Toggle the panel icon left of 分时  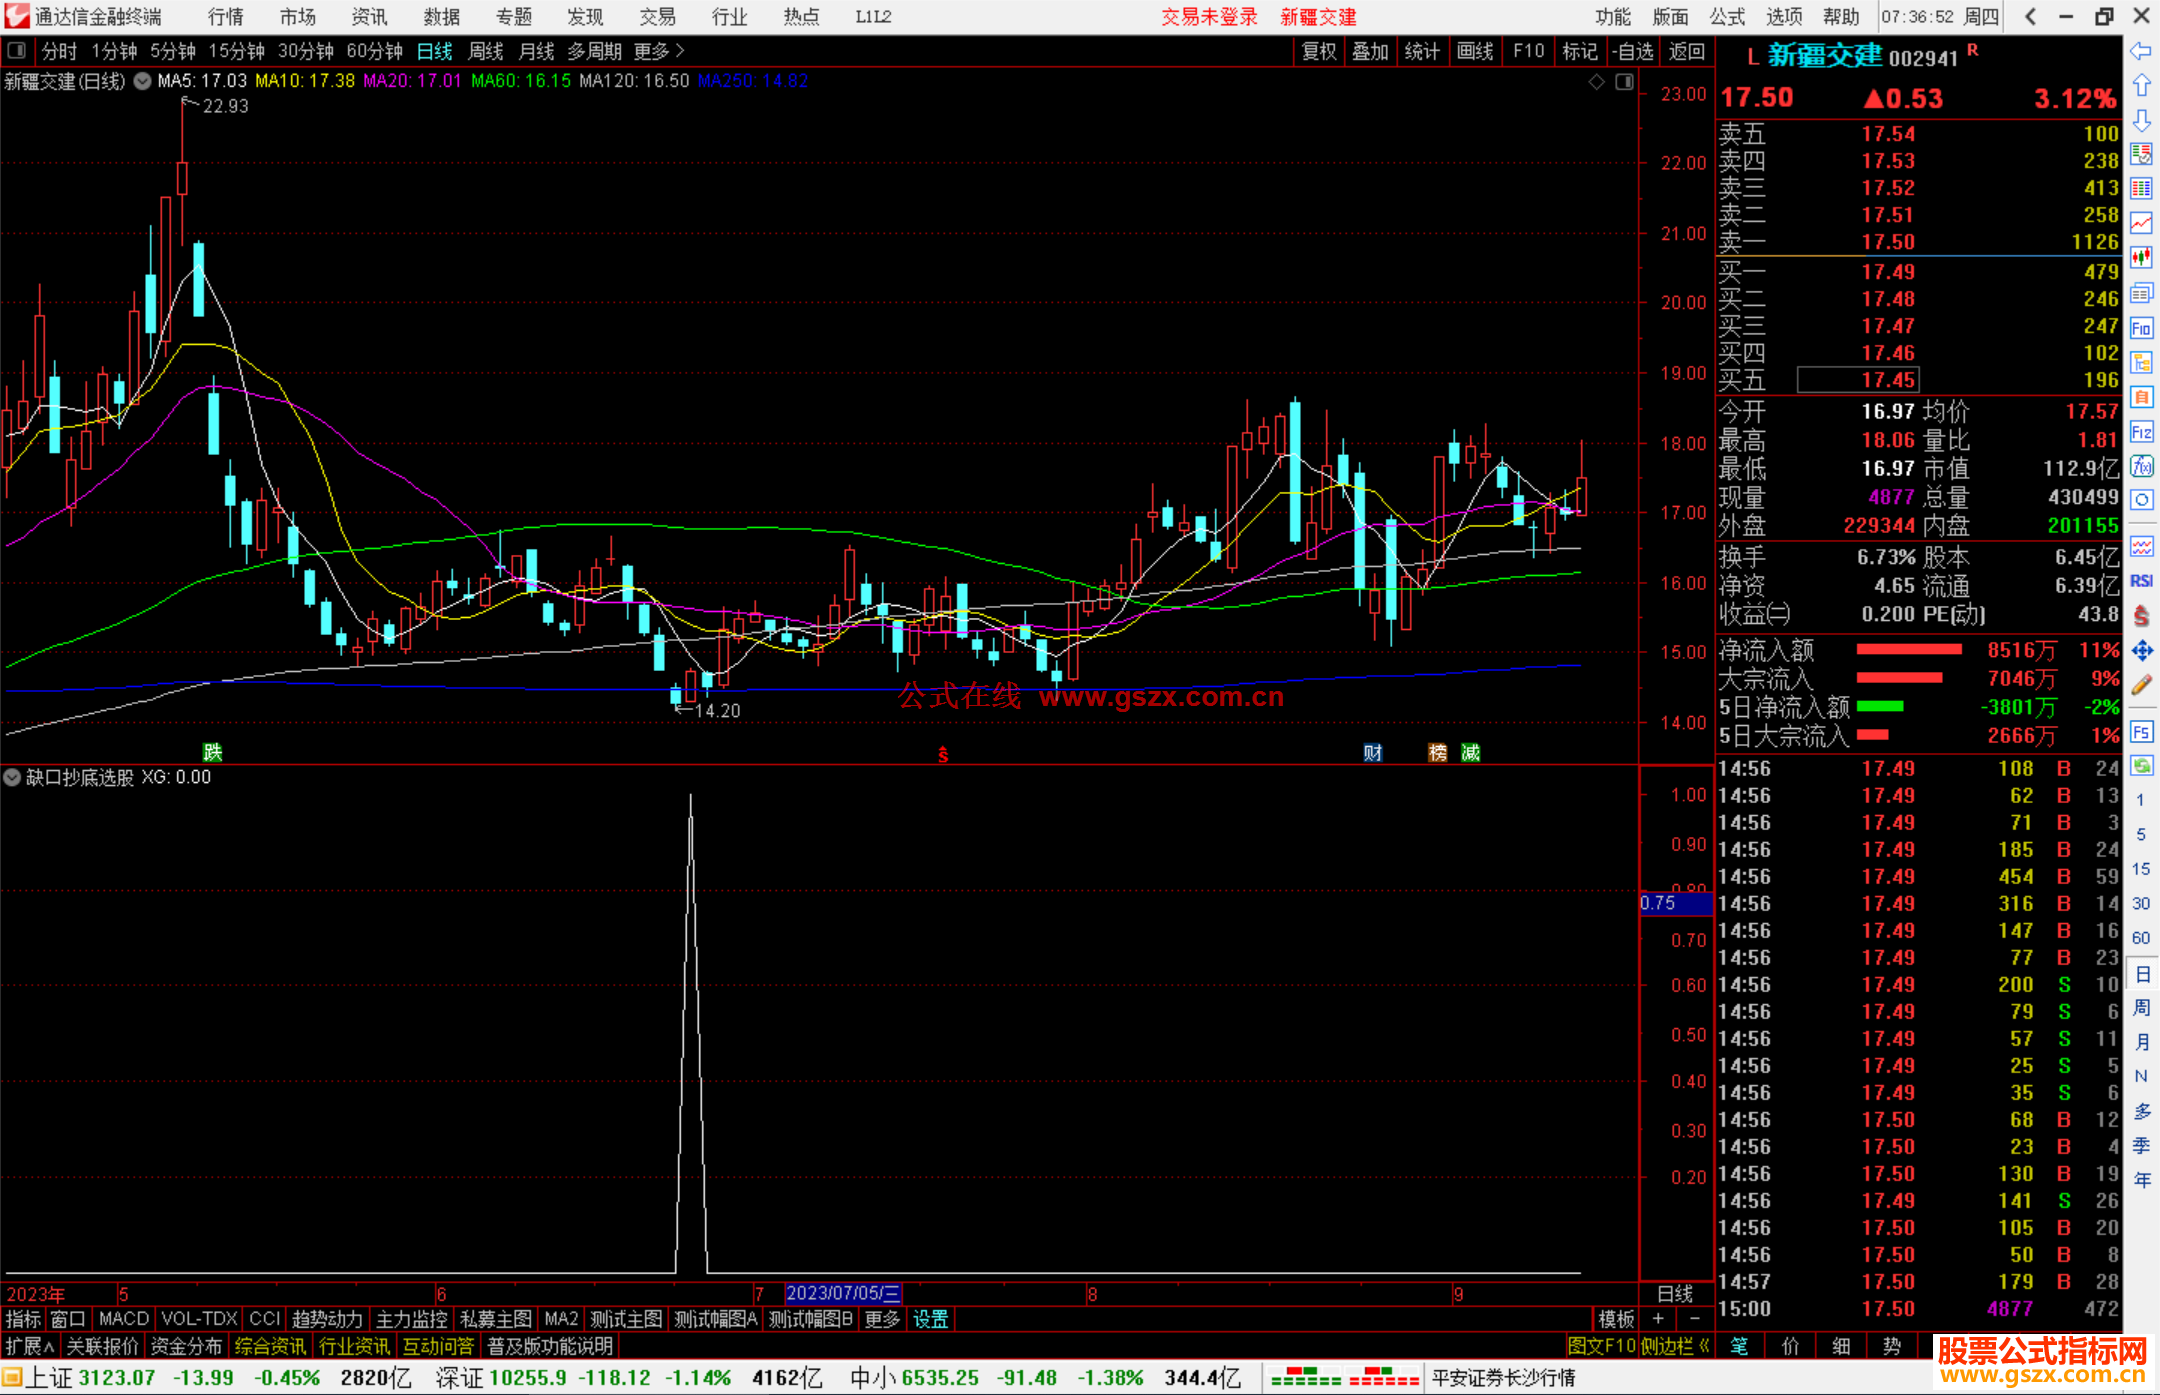coord(17,50)
